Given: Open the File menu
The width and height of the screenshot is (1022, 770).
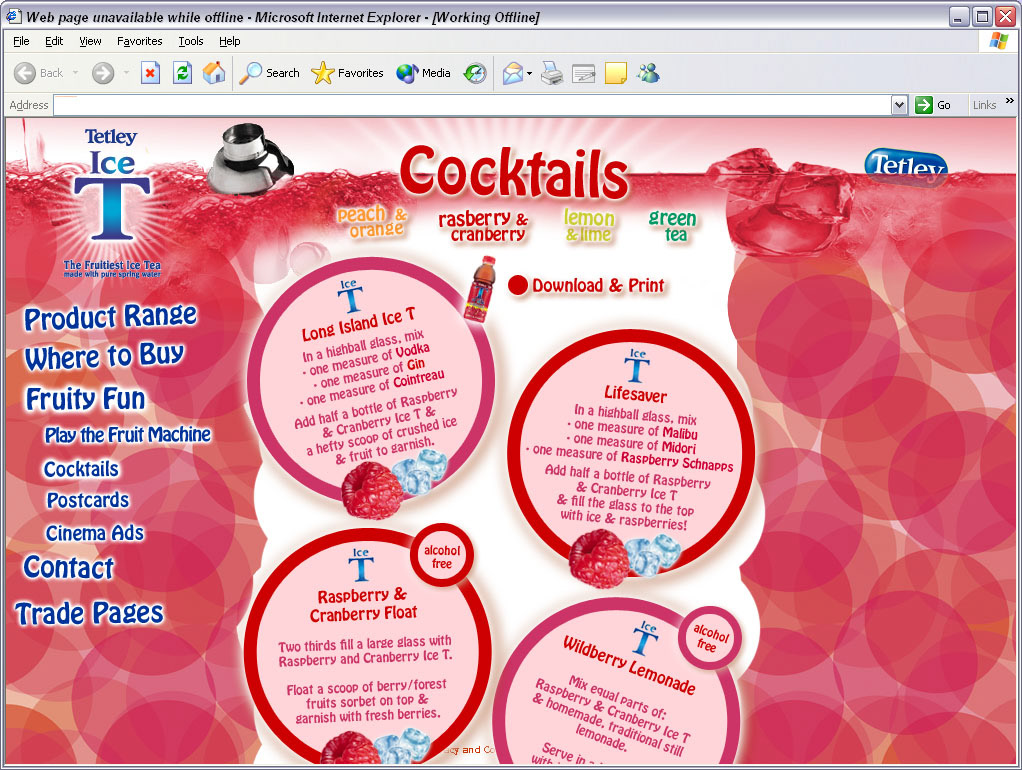Looking at the screenshot, I should click(x=21, y=41).
